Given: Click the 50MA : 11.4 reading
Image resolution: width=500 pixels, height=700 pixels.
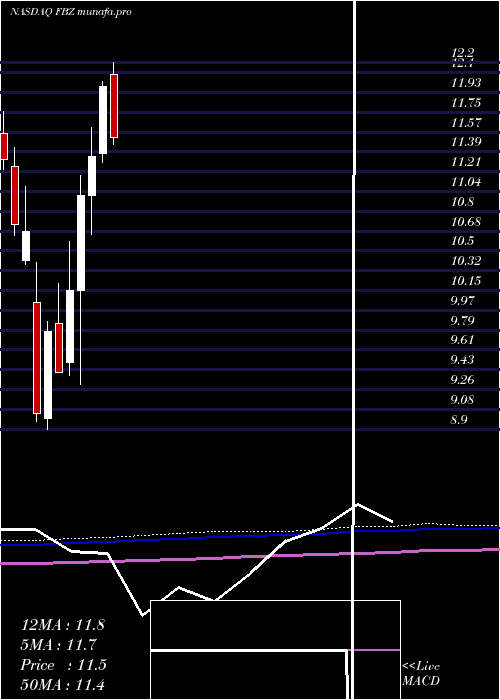Looking at the screenshot, I should [x=62, y=684].
